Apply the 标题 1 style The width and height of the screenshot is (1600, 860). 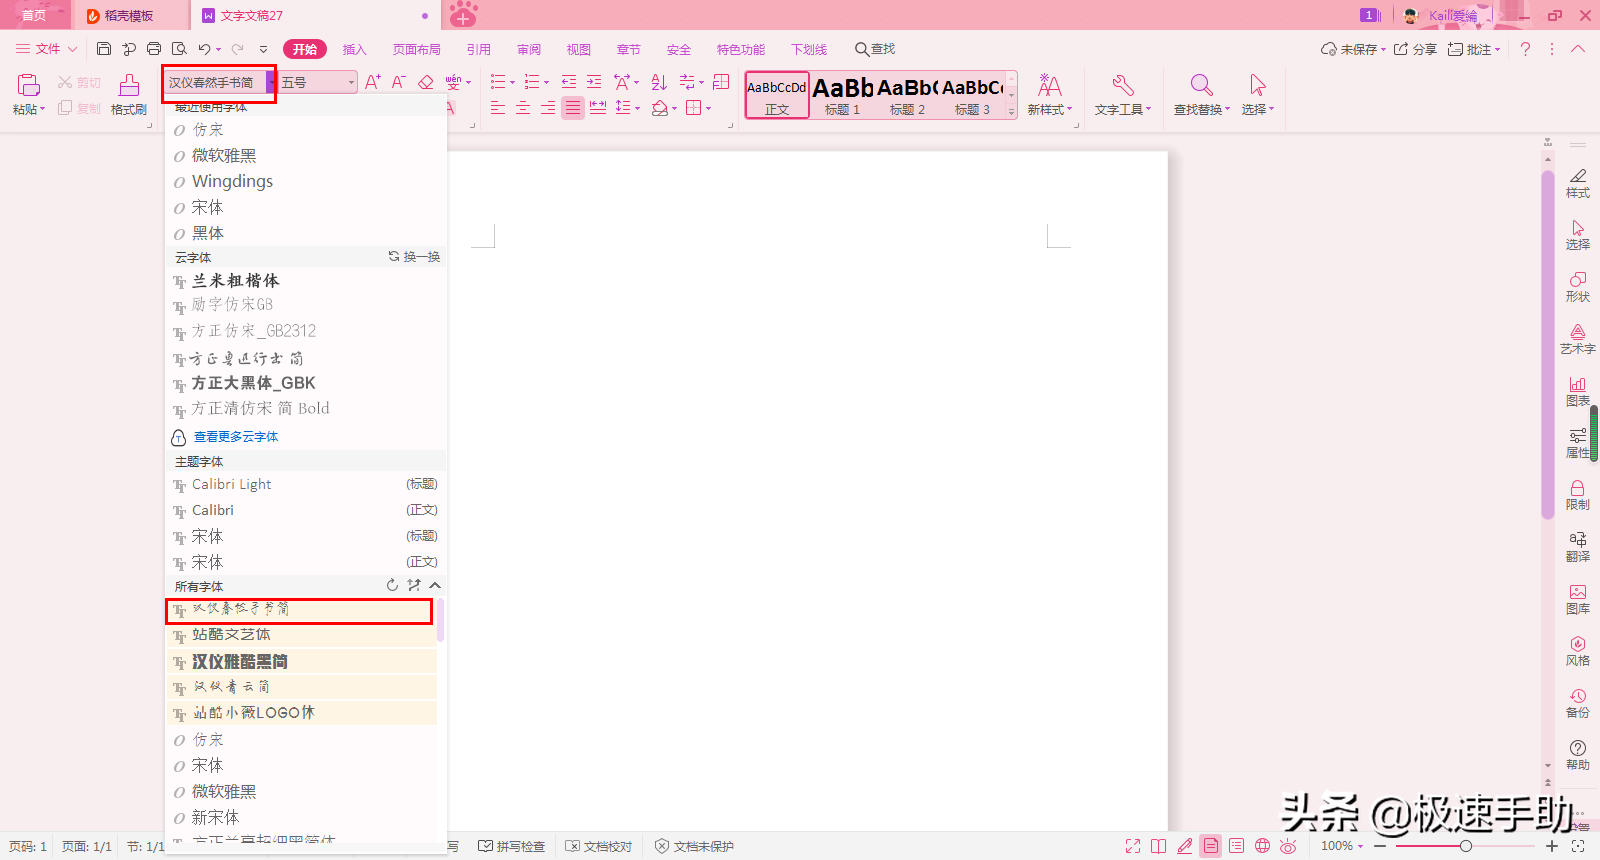(843, 96)
